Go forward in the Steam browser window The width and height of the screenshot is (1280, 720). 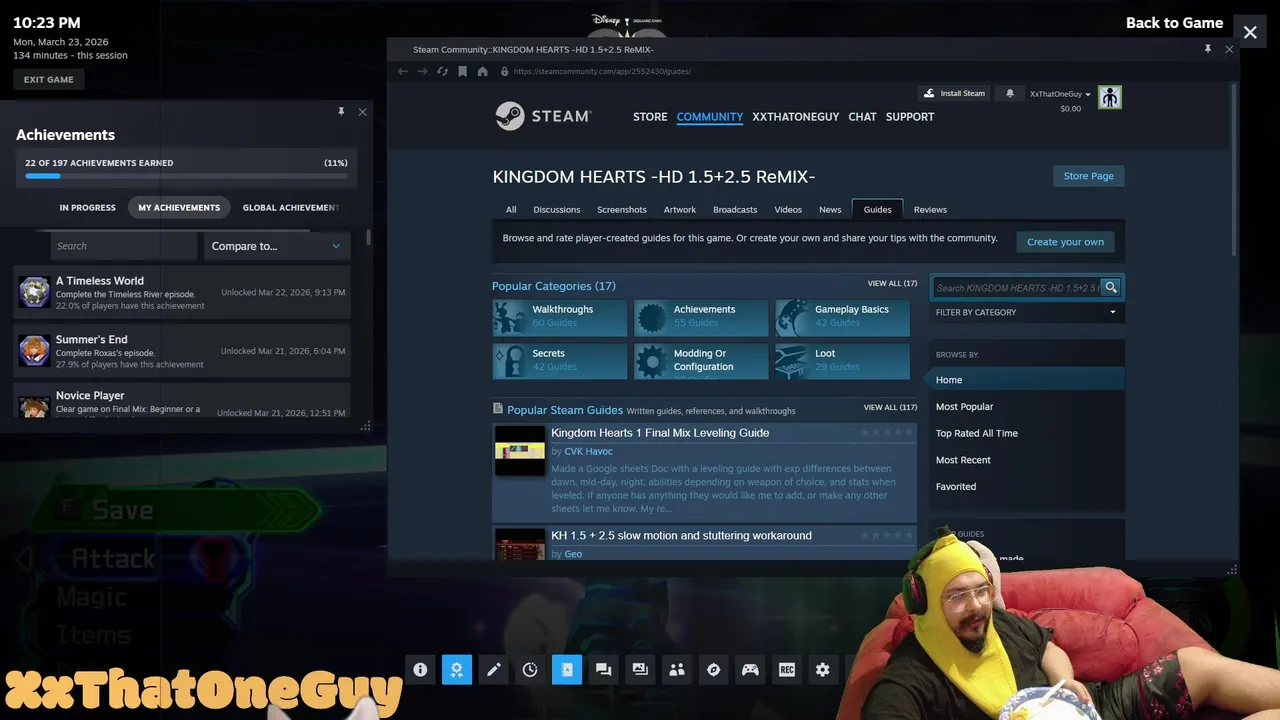[x=422, y=71]
